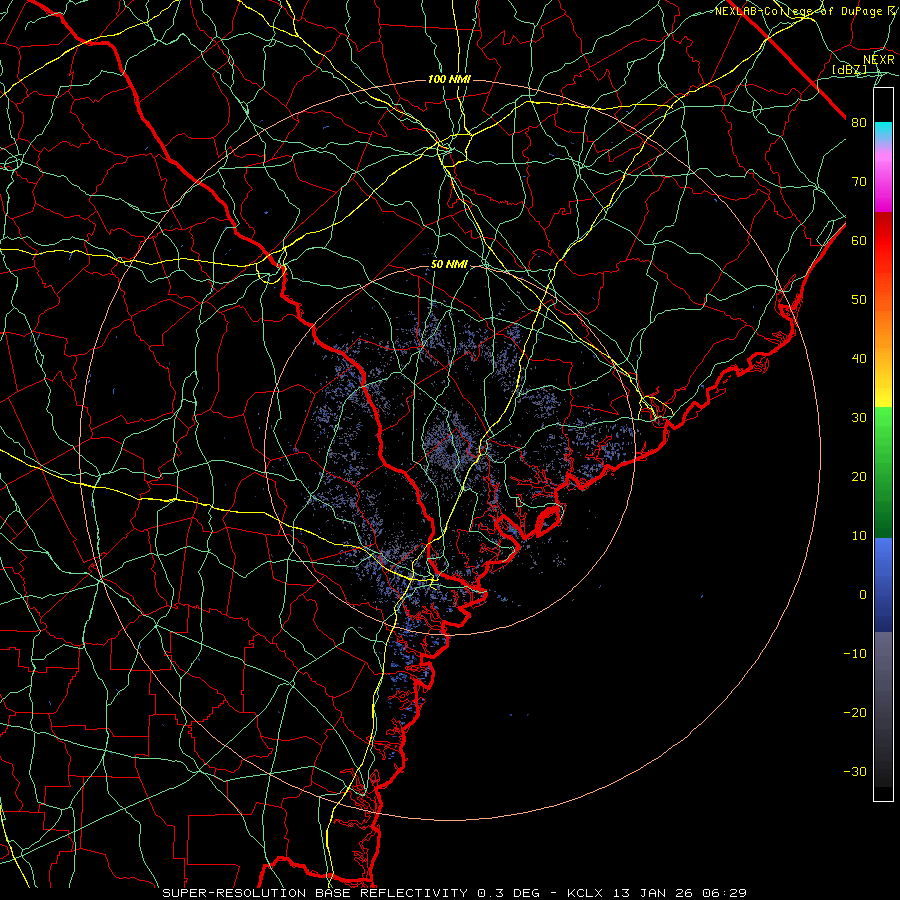
Task: Click the dBZ units label
Action: [x=849, y=70]
